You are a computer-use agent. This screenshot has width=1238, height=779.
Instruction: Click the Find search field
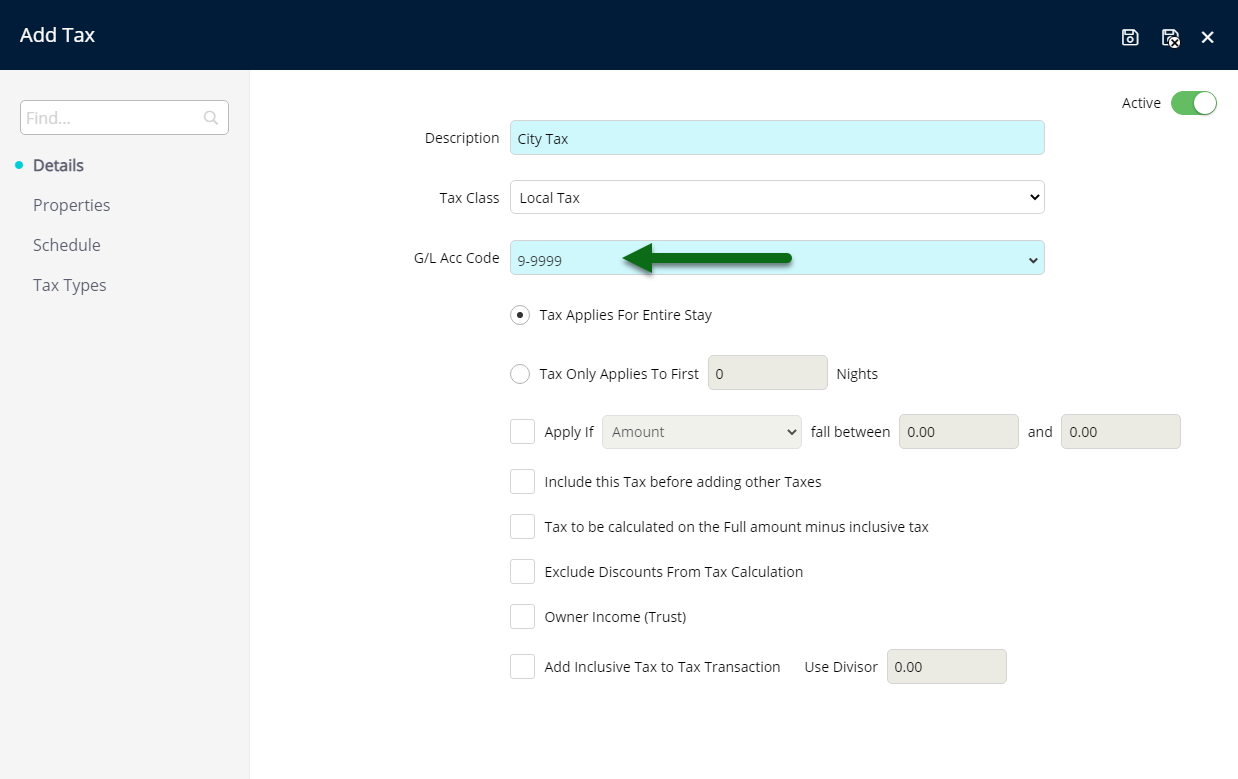click(x=124, y=117)
